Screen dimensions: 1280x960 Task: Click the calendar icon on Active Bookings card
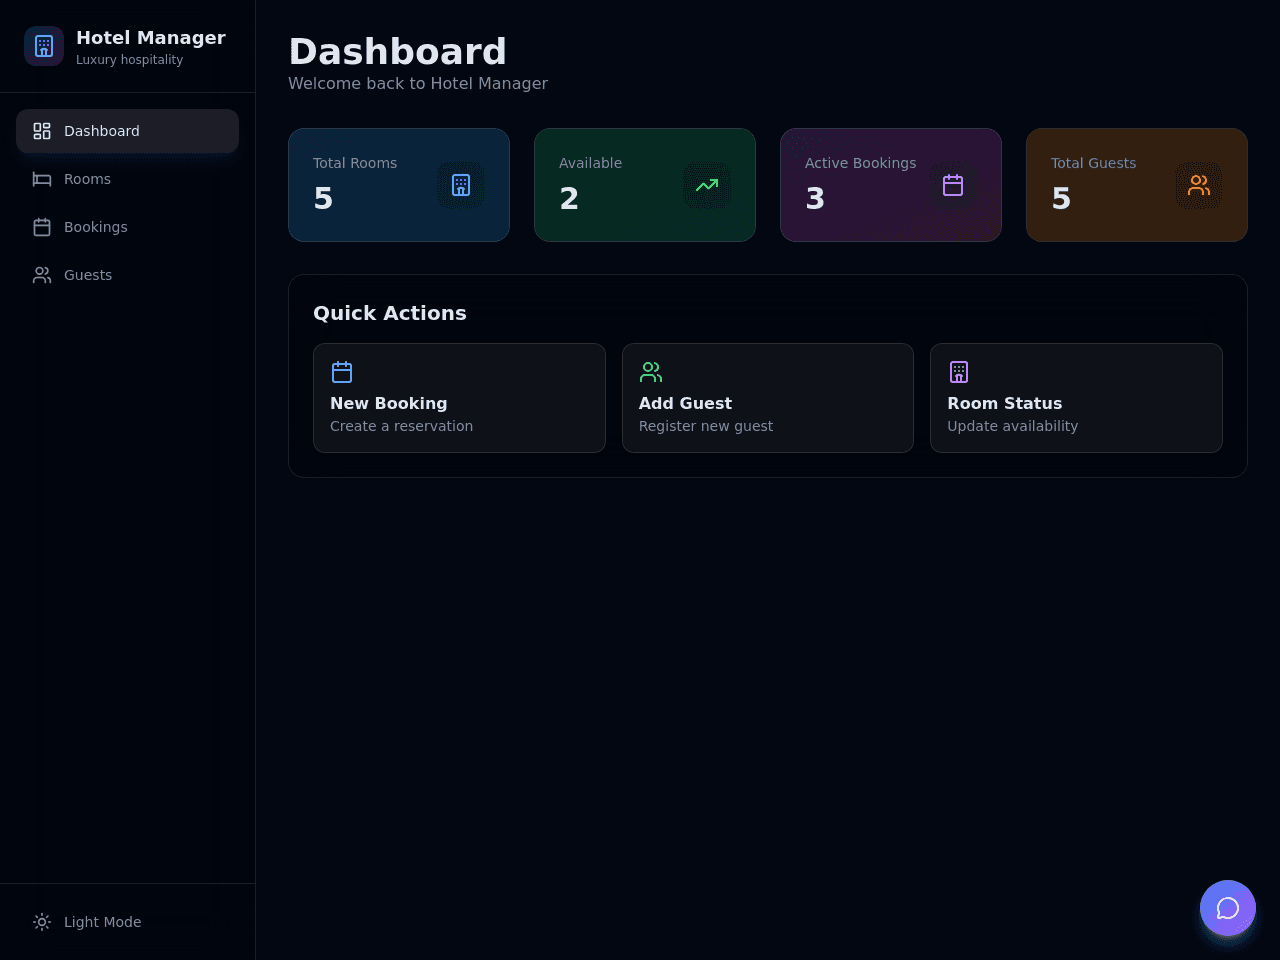(953, 185)
